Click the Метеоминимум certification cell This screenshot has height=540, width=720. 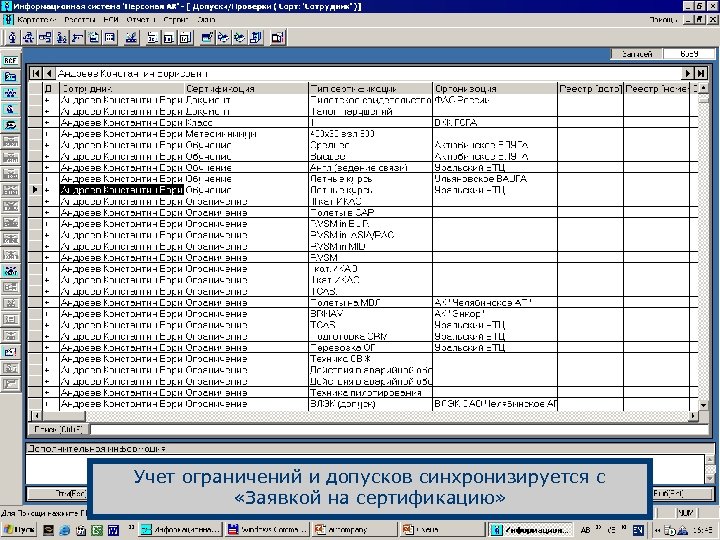tap(247, 134)
